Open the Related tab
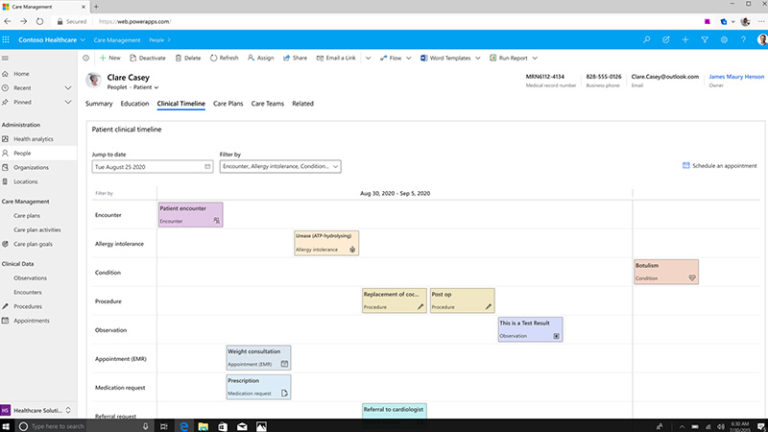768x432 pixels. click(303, 103)
